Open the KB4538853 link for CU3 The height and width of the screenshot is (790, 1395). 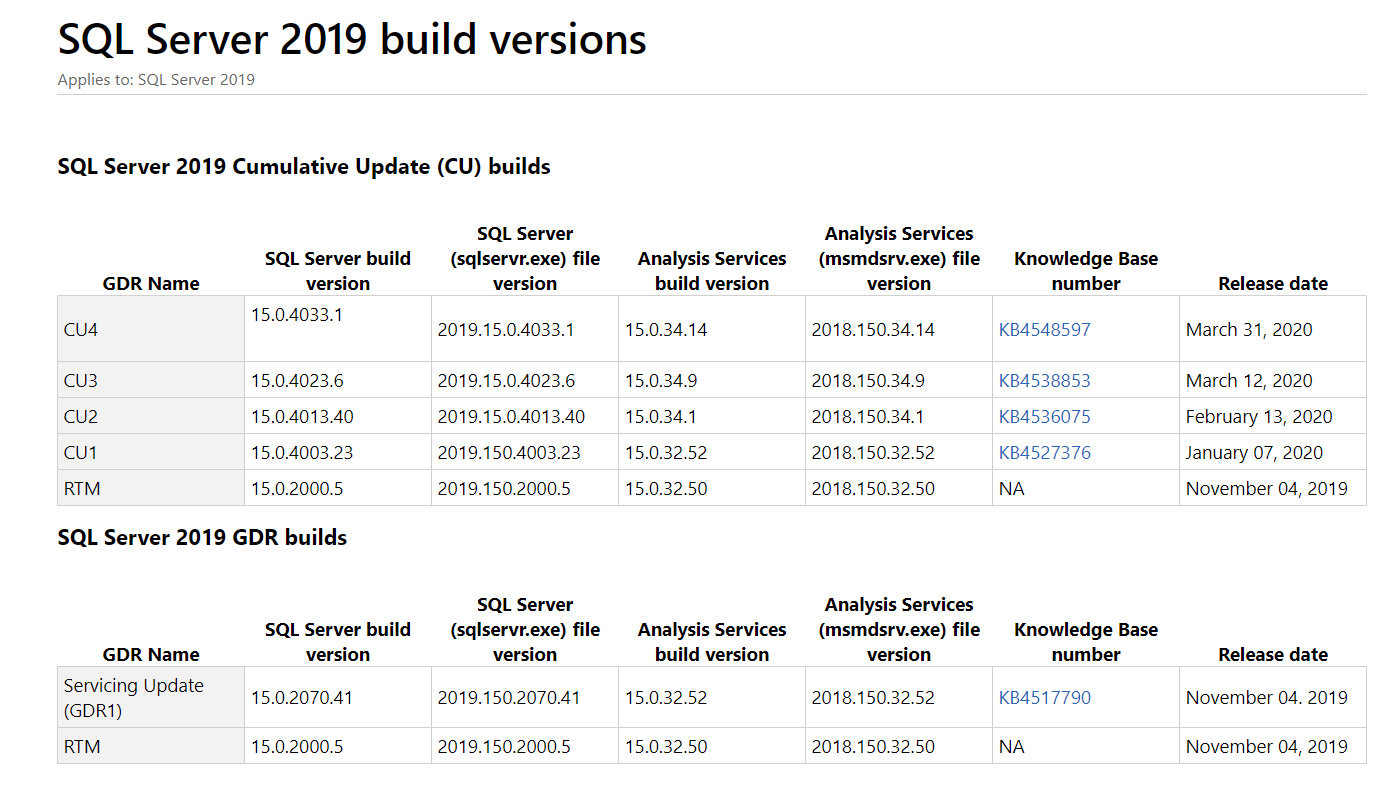pos(1044,381)
